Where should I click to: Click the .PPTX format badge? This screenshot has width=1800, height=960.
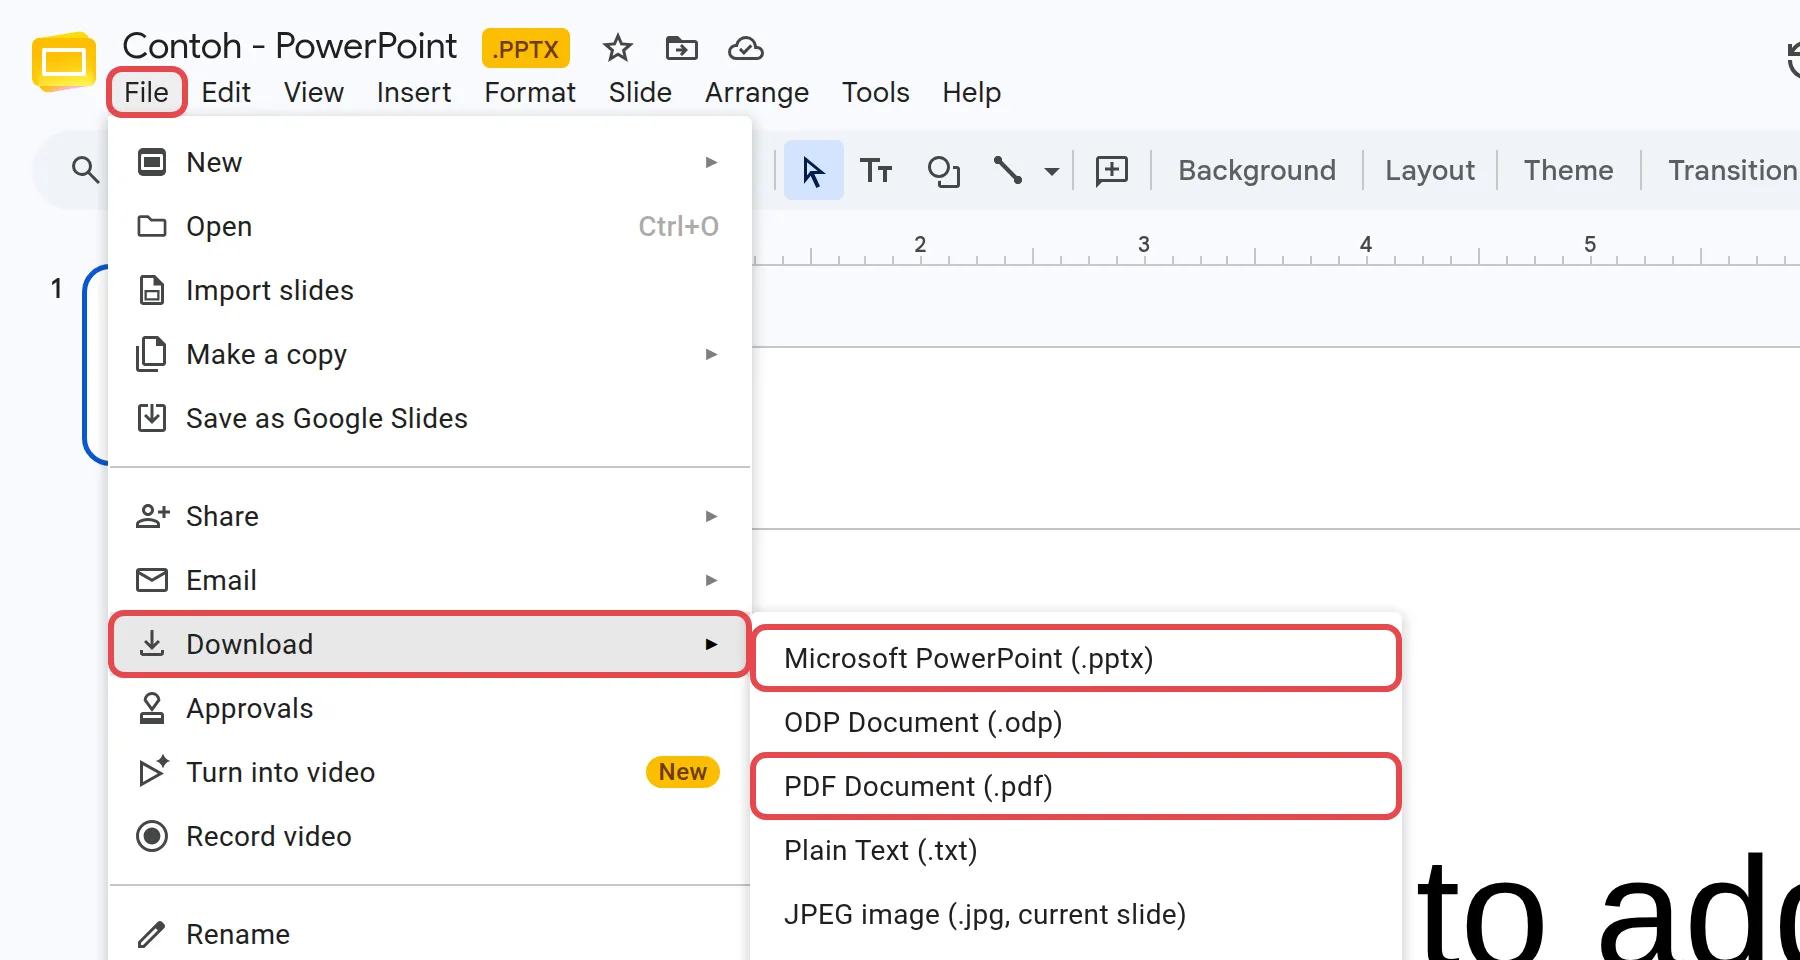click(526, 48)
